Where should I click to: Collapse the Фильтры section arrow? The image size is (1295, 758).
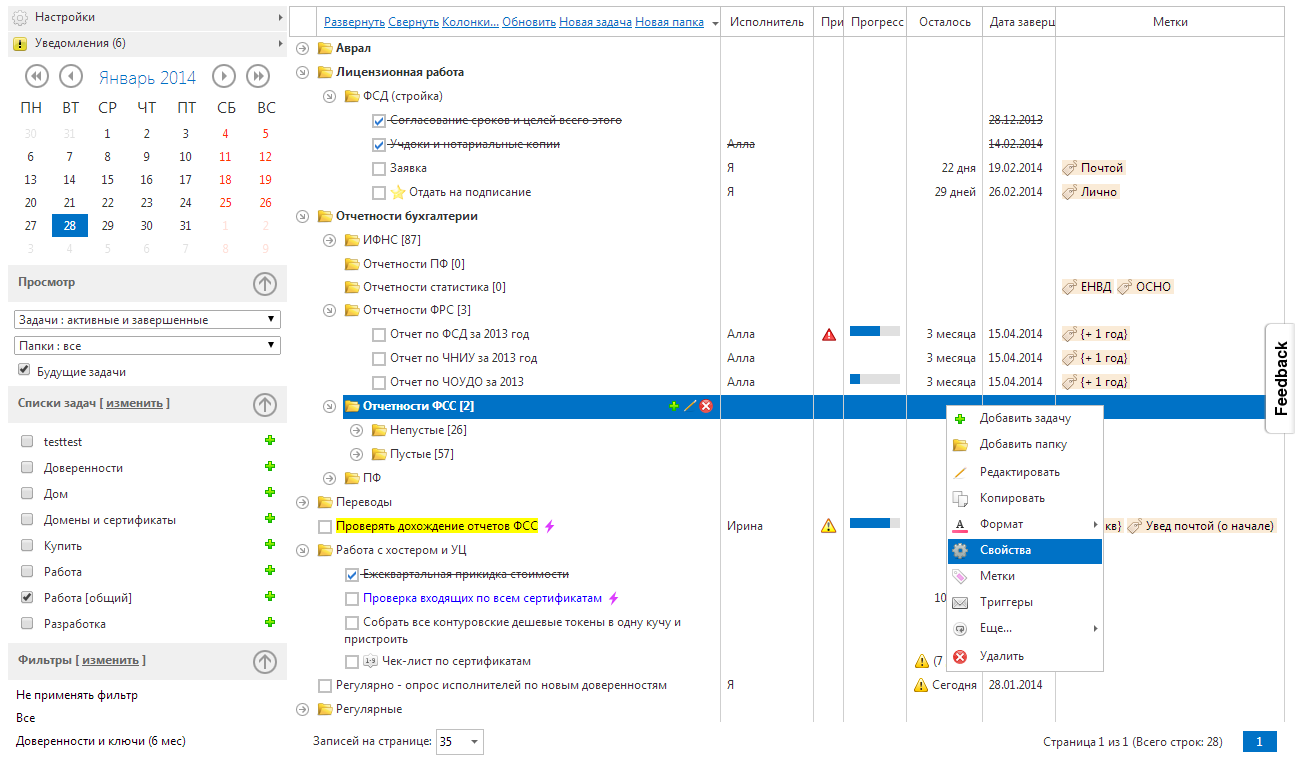tap(264, 661)
